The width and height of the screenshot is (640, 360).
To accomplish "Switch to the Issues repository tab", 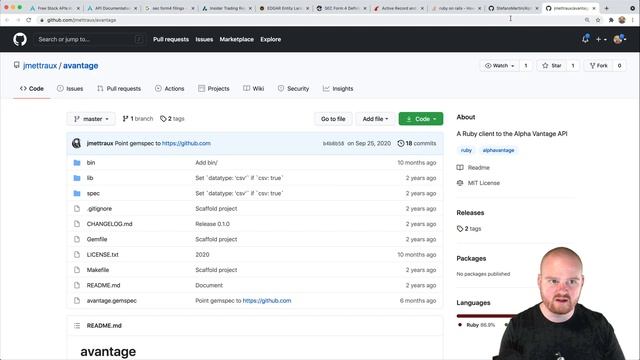I will 70,89.
